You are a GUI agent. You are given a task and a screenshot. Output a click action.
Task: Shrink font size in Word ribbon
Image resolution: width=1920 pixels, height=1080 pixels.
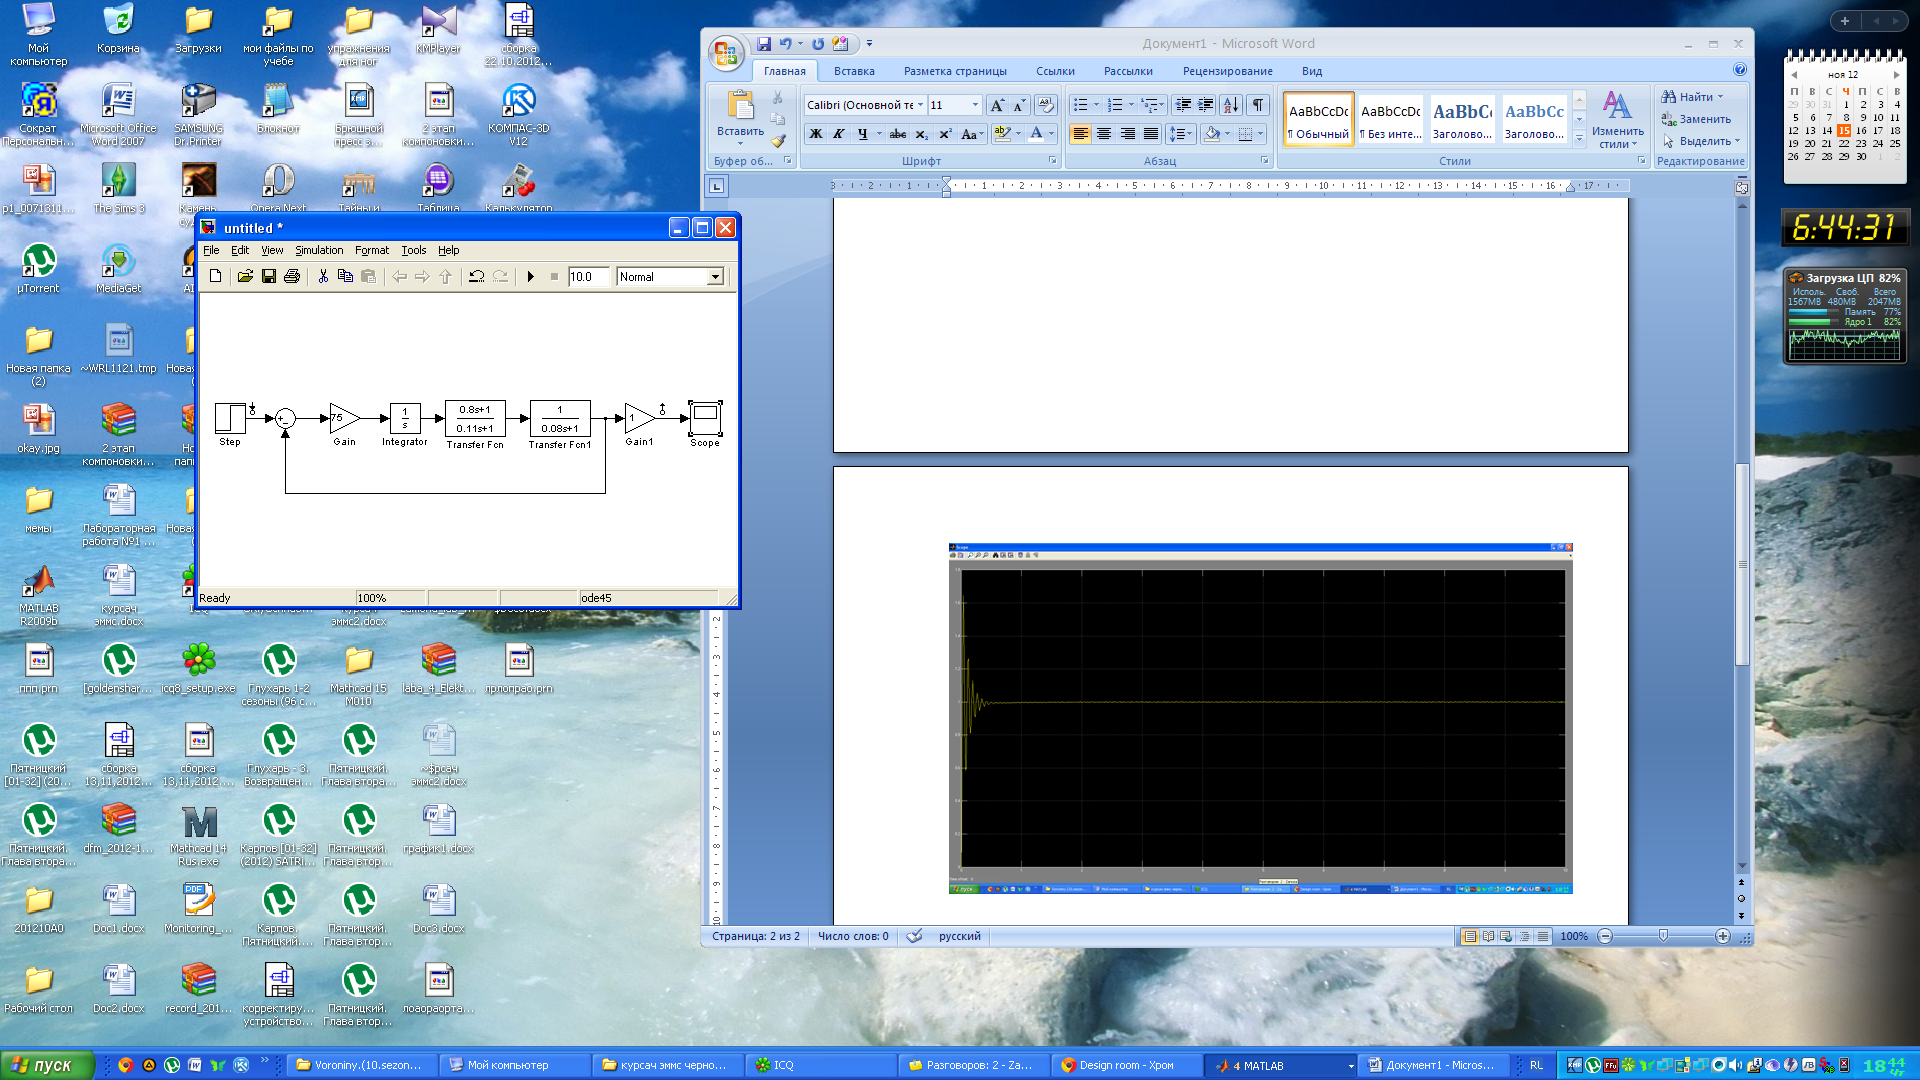tap(1018, 105)
